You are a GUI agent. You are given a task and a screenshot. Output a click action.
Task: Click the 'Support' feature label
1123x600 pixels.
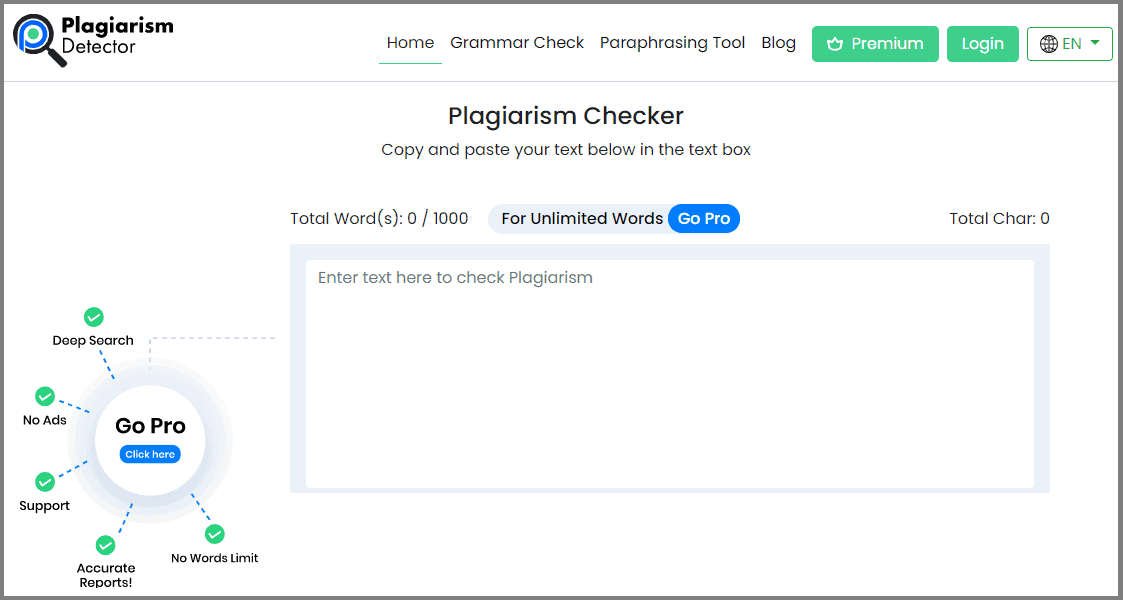click(x=44, y=506)
